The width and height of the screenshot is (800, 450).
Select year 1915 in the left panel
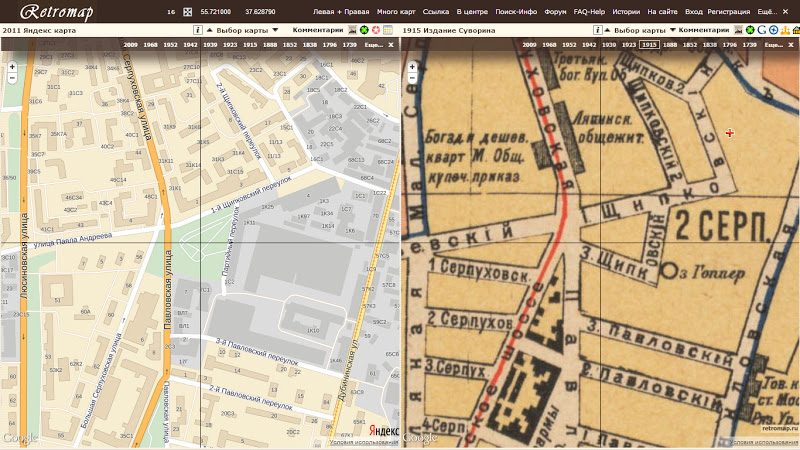point(250,45)
